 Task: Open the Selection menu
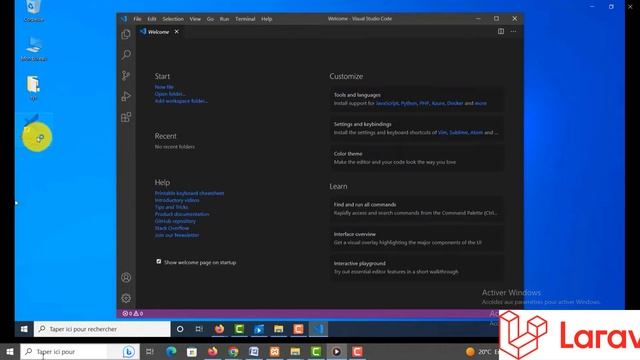[173, 19]
